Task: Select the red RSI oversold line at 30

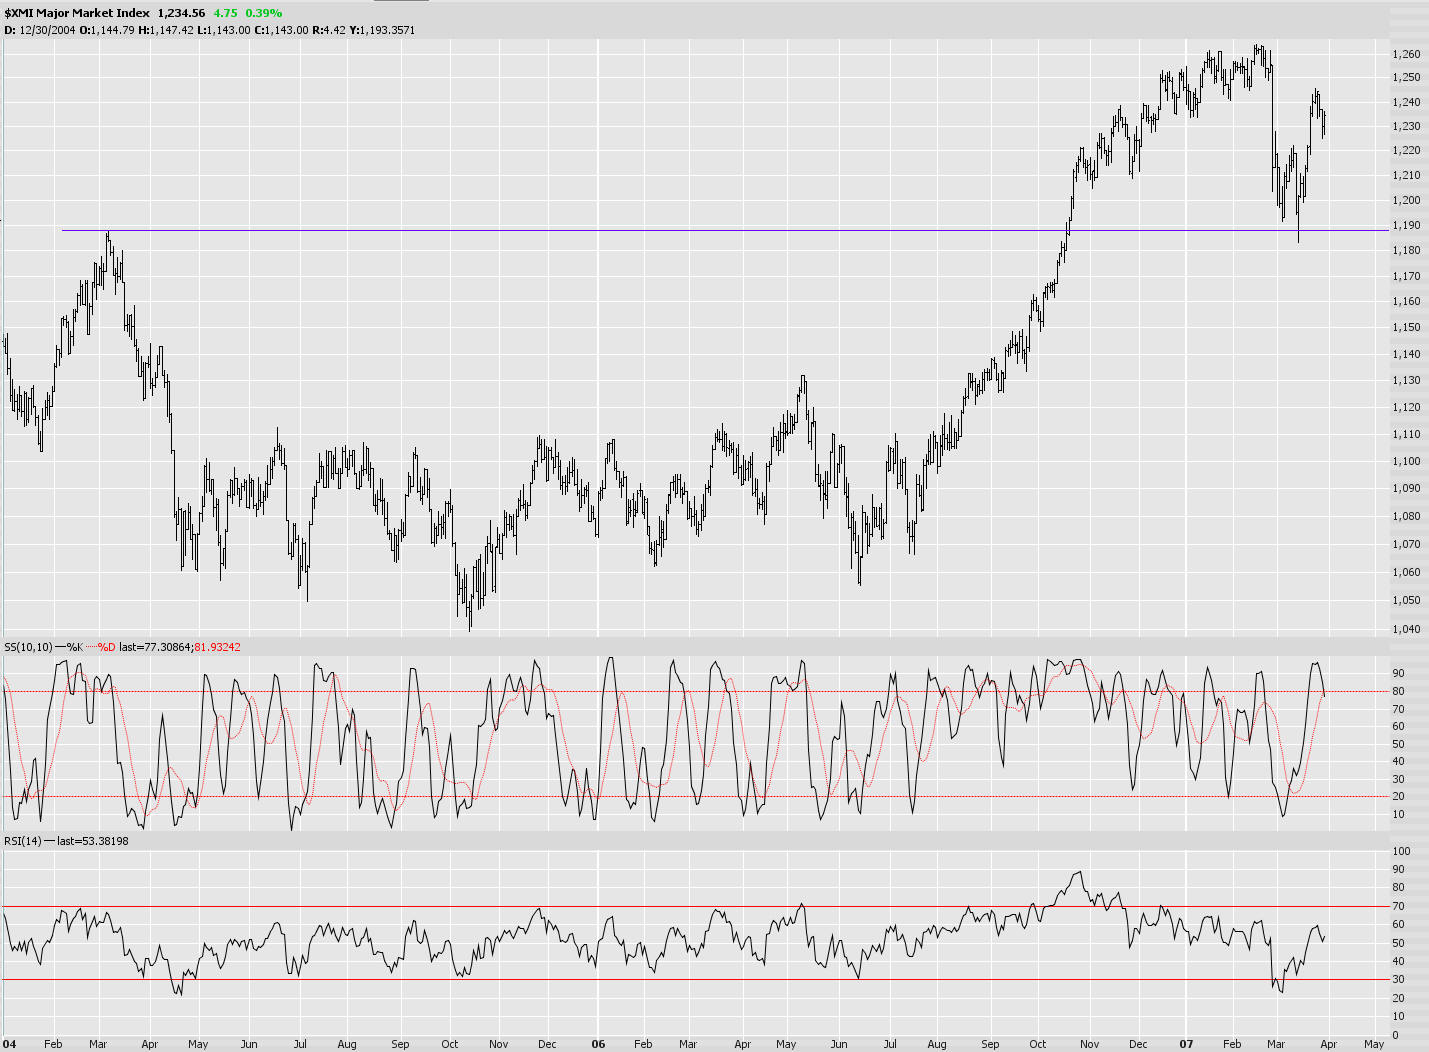Action: tap(696, 979)
